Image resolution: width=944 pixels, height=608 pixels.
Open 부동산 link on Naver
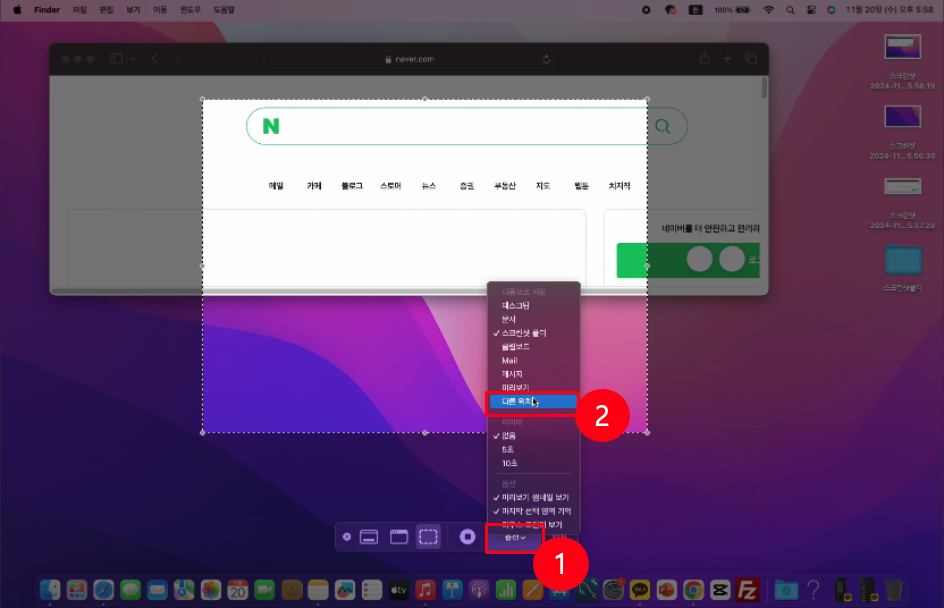point(505,186)
